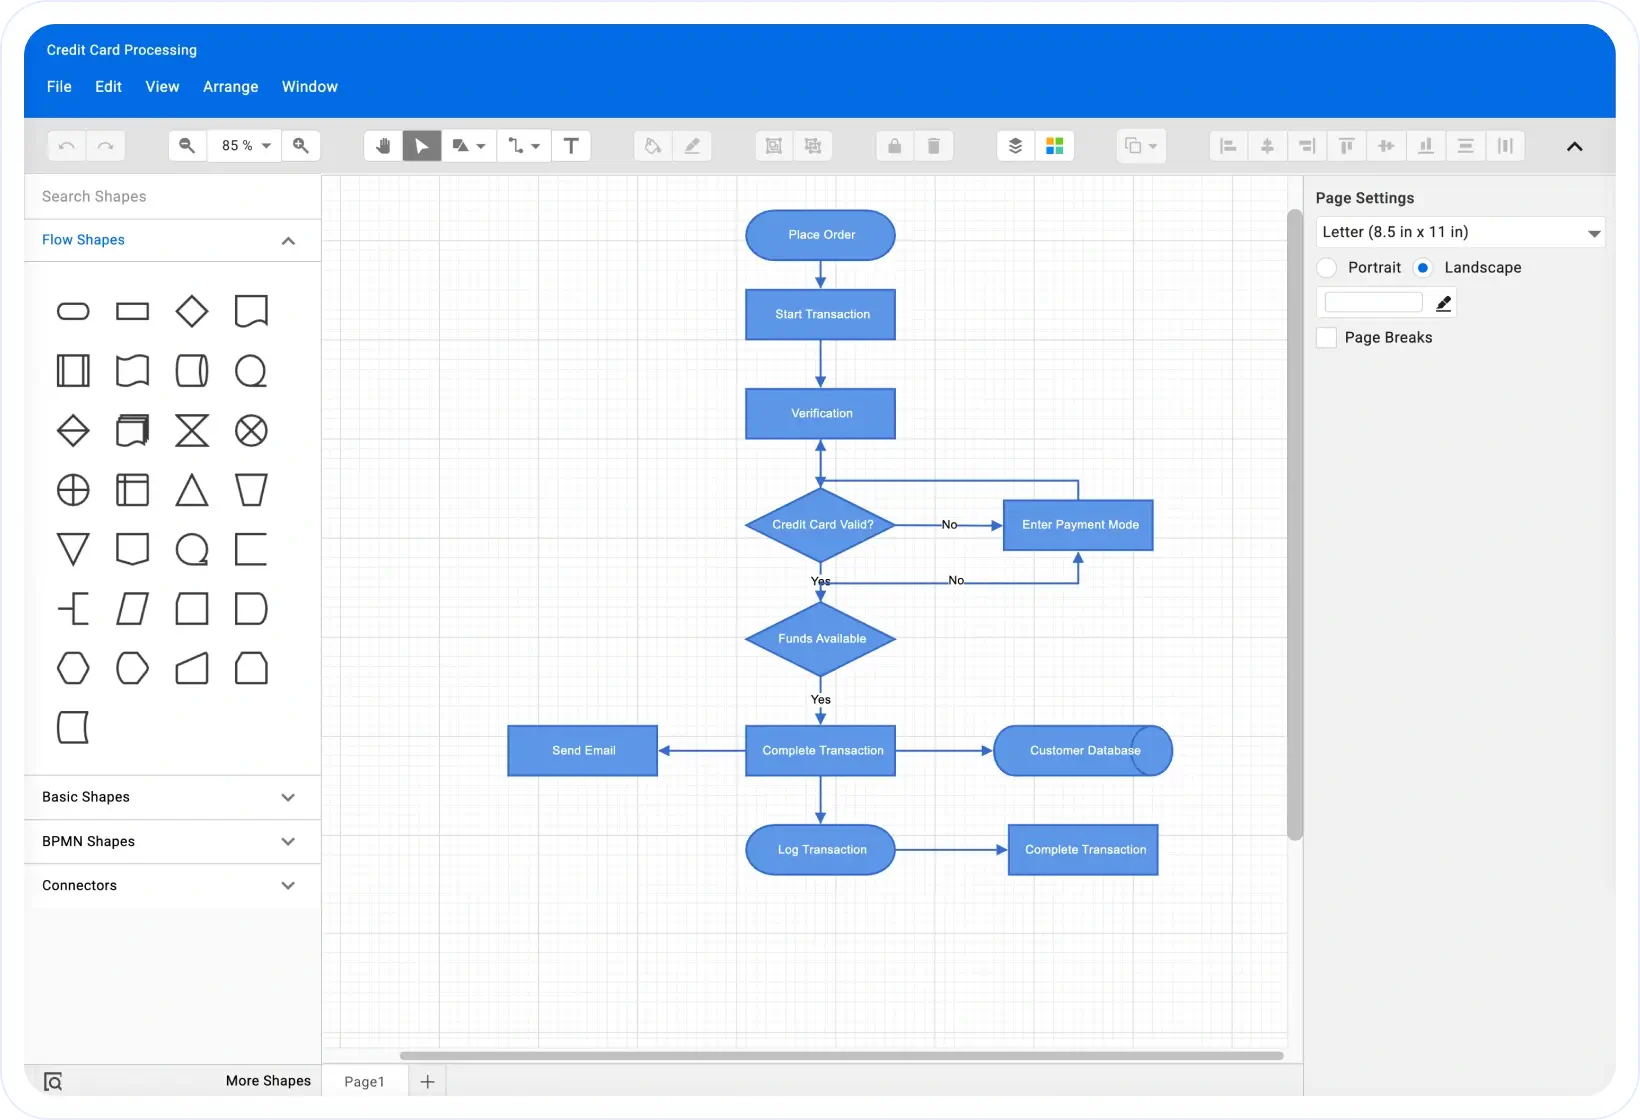Click the delete trash can icon
Screen dimensions: 1640x1120
(933, 146)
